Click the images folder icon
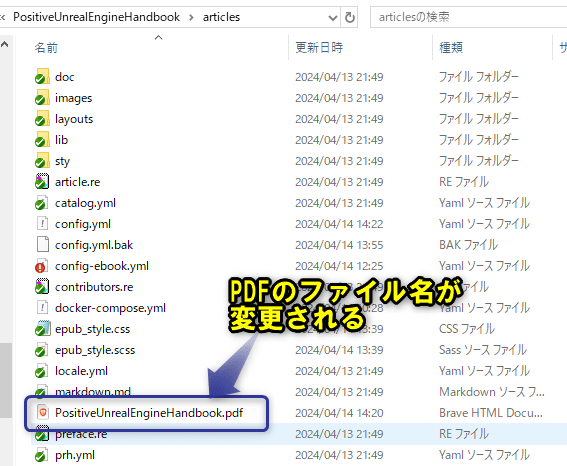The width and height of the screenshot is (567, 466). coord(42,98)
